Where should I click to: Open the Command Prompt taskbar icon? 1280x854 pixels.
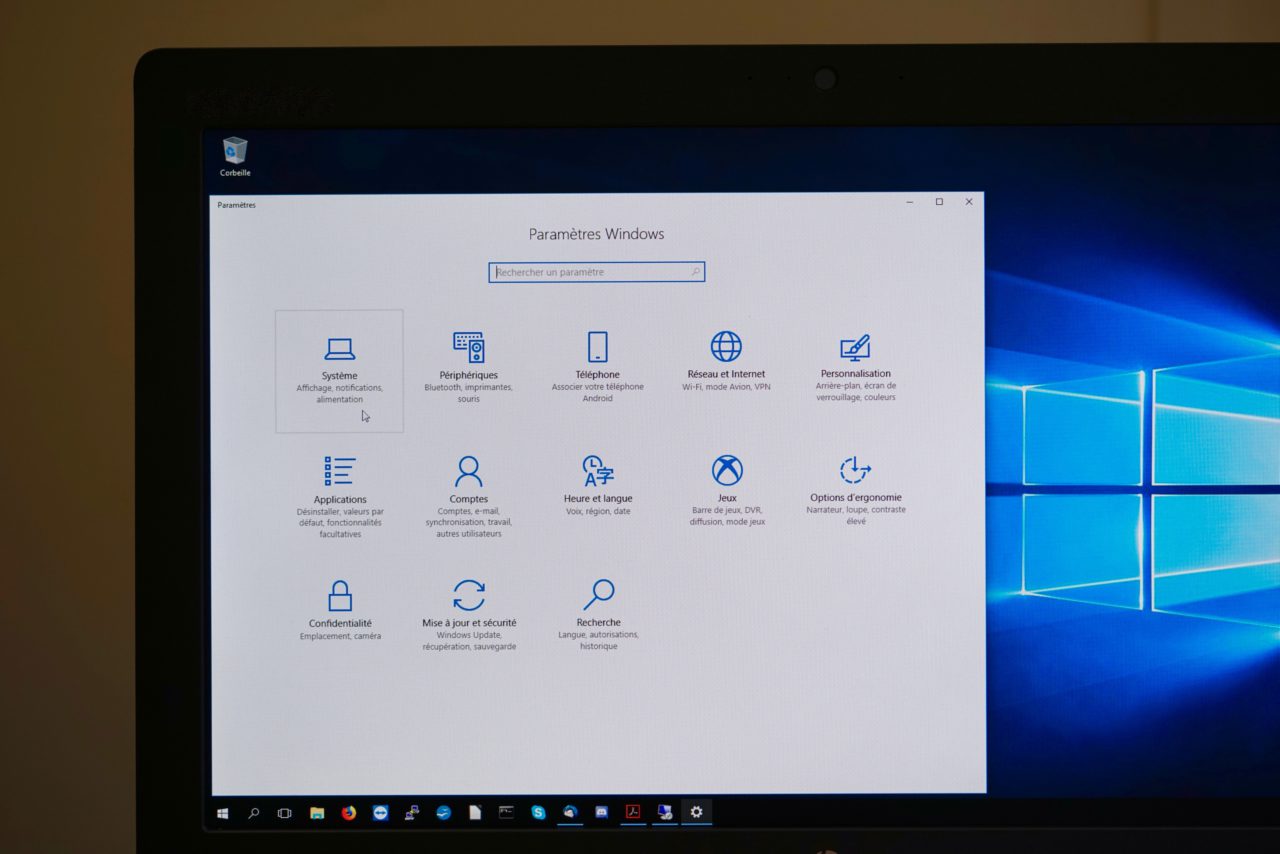pyautogui.click(x=506, y=813)
